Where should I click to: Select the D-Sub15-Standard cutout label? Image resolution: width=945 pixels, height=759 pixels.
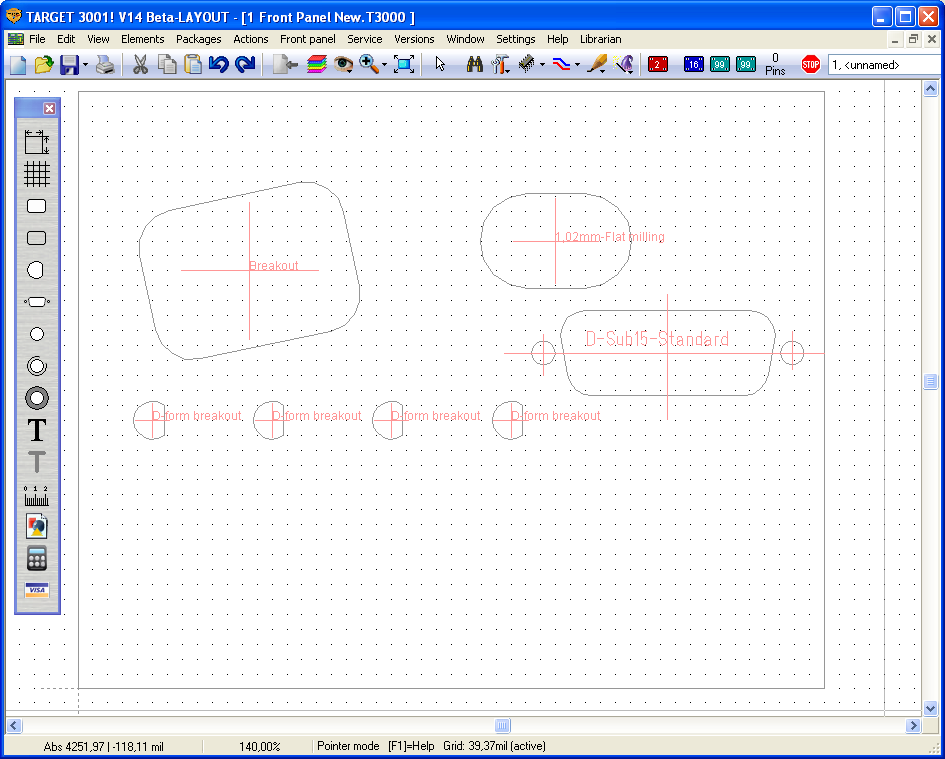tap(657, 340)
